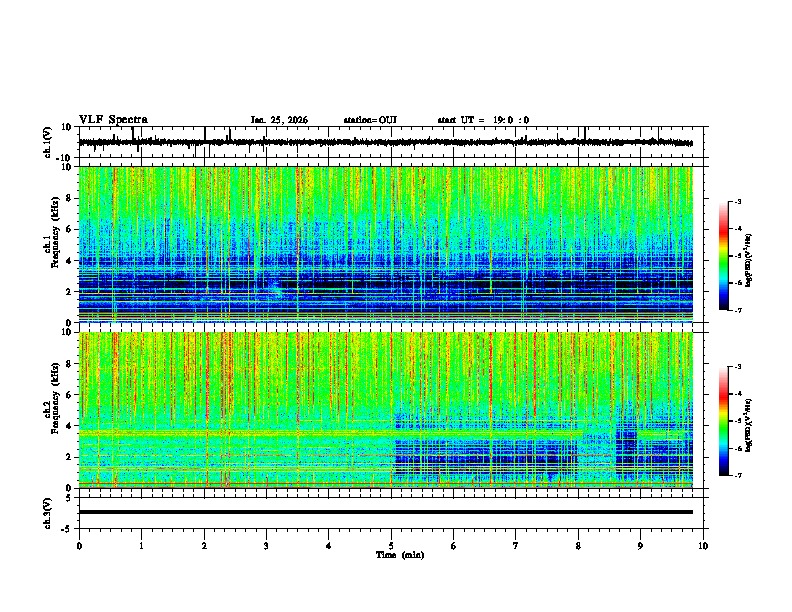Click tick label "5" on the Time axis
This screenshot has height=612, width=792.
[x=391, y=546]
